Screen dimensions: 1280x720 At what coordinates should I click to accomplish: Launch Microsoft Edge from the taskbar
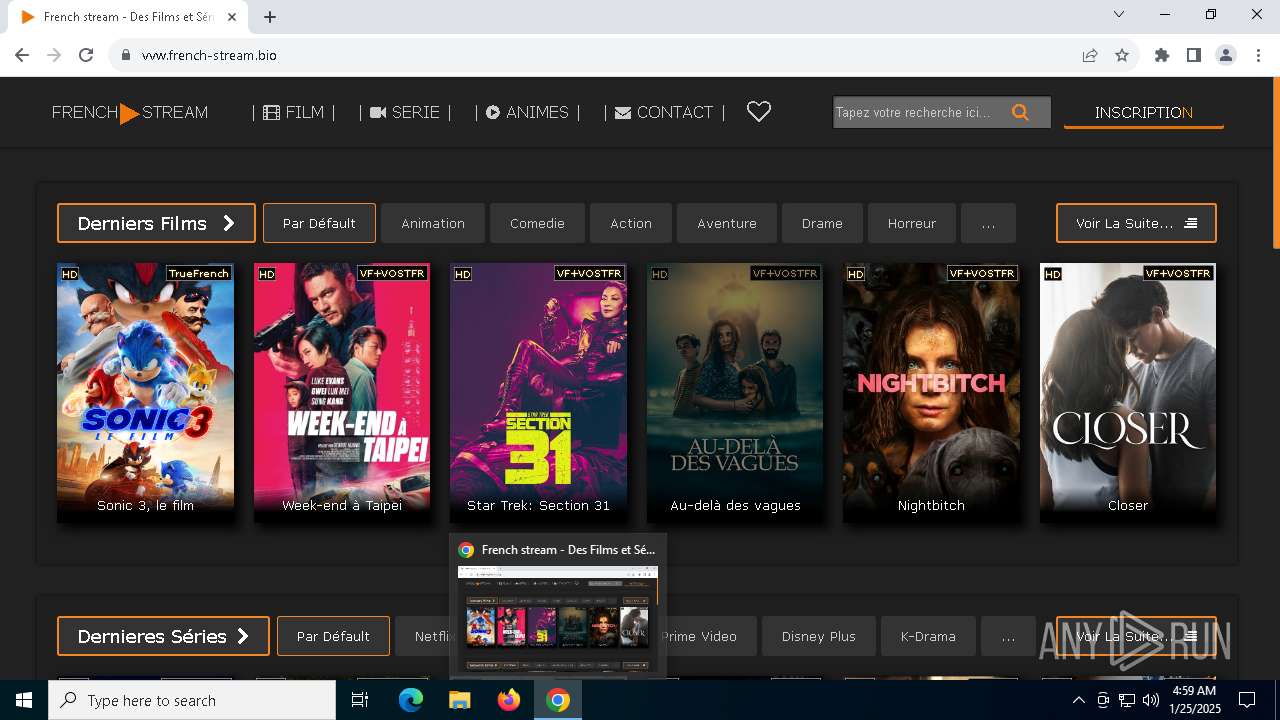pyautogui.click(x=411, y=700)
